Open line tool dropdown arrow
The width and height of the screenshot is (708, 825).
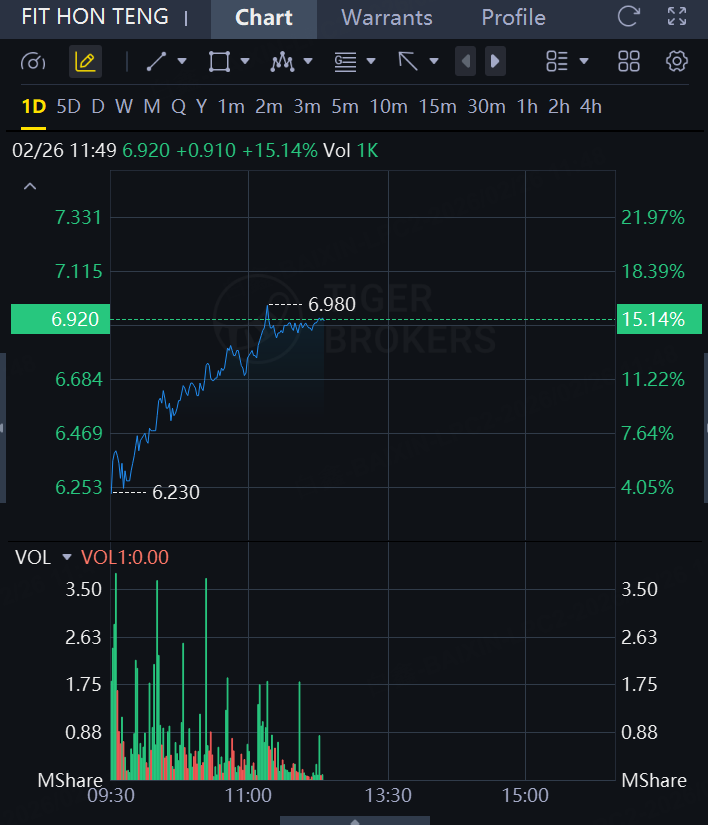pyautogui.click(x=182, y=62)
